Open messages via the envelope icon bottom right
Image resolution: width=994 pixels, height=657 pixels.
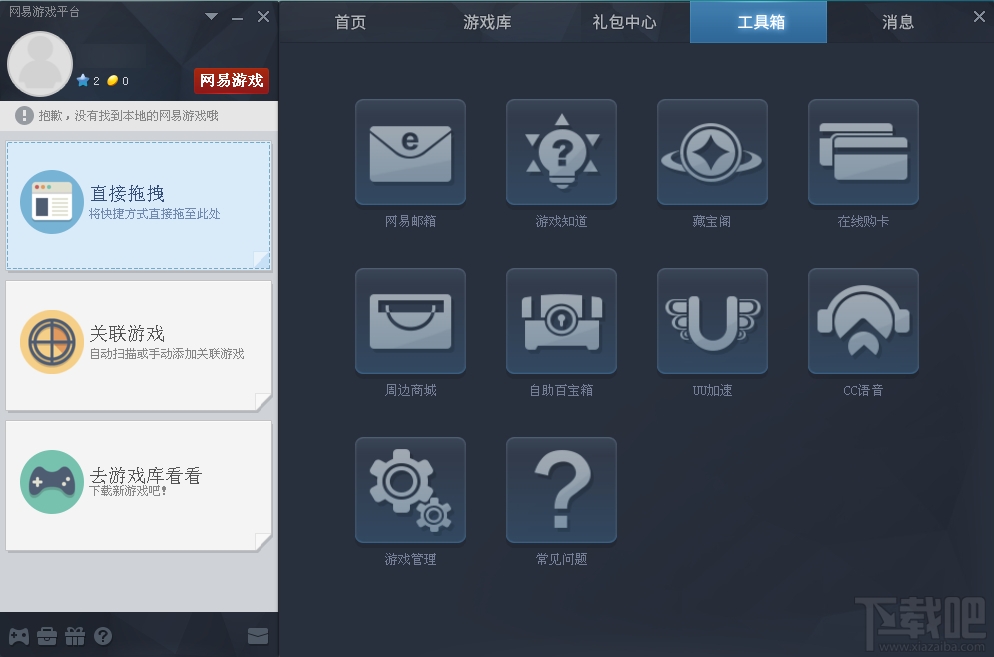pos(258,636)
